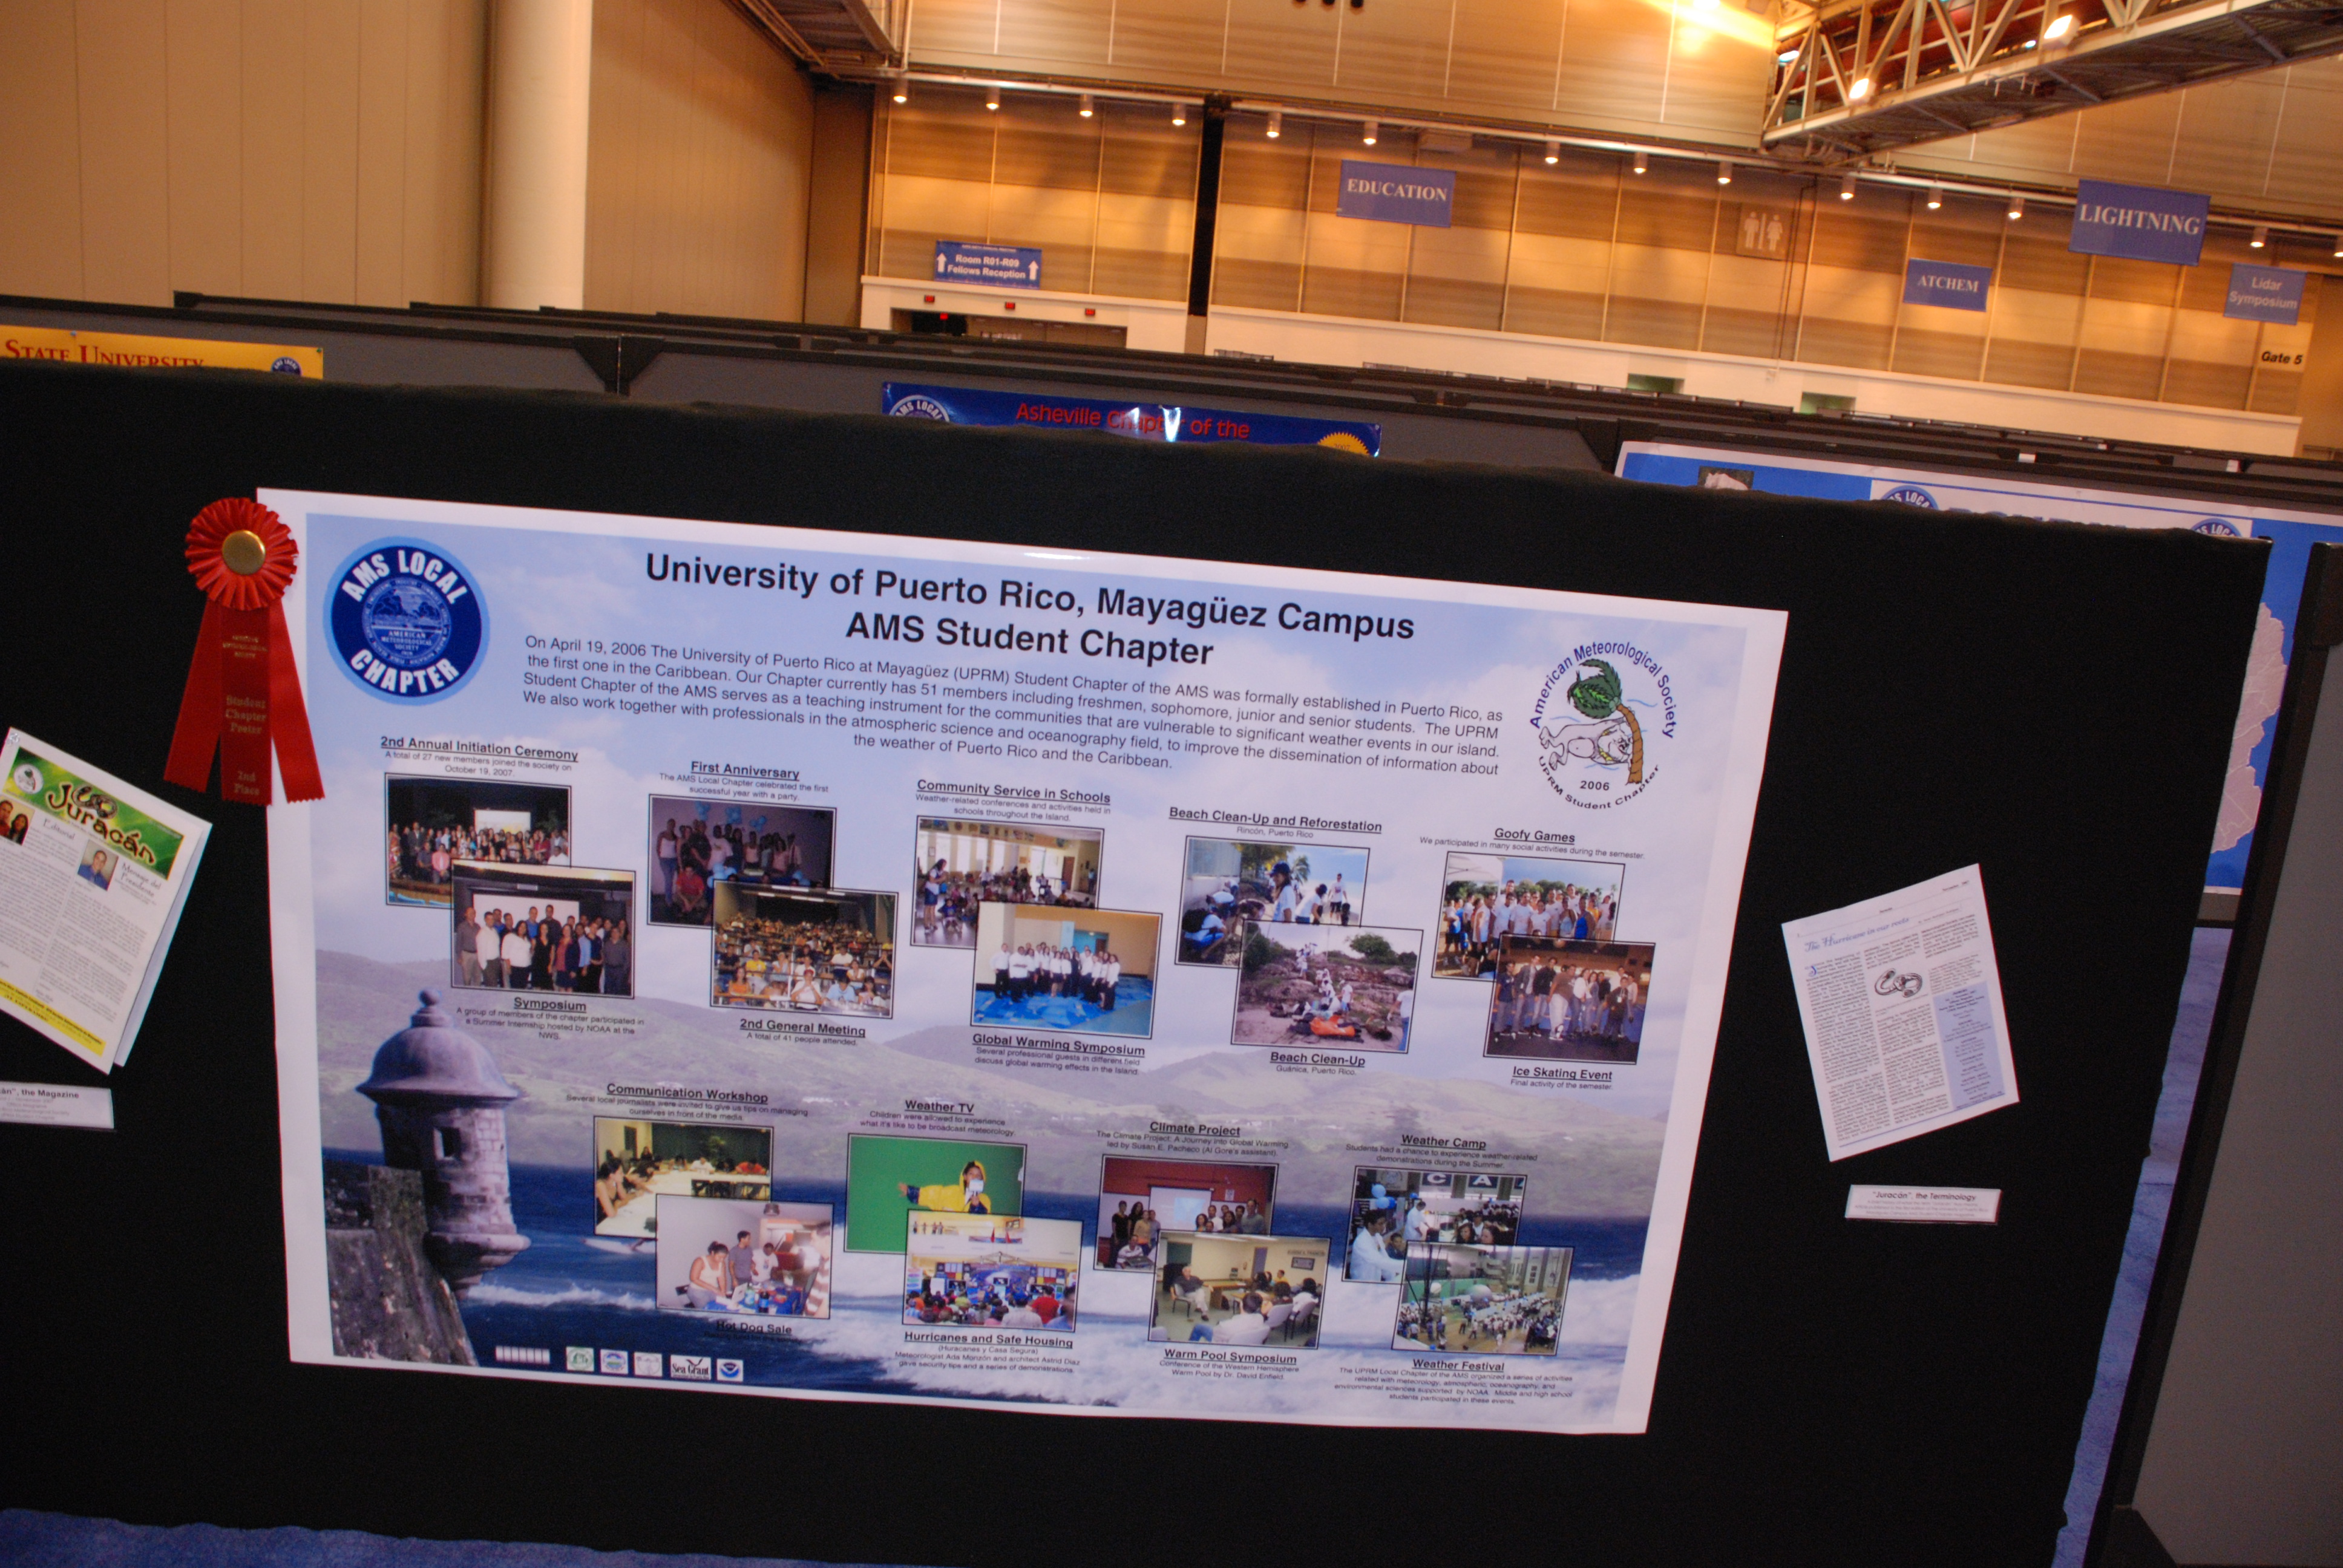
Task: Open the Warm Pool Symposium classroom photo
Action: (1238, 1289)
